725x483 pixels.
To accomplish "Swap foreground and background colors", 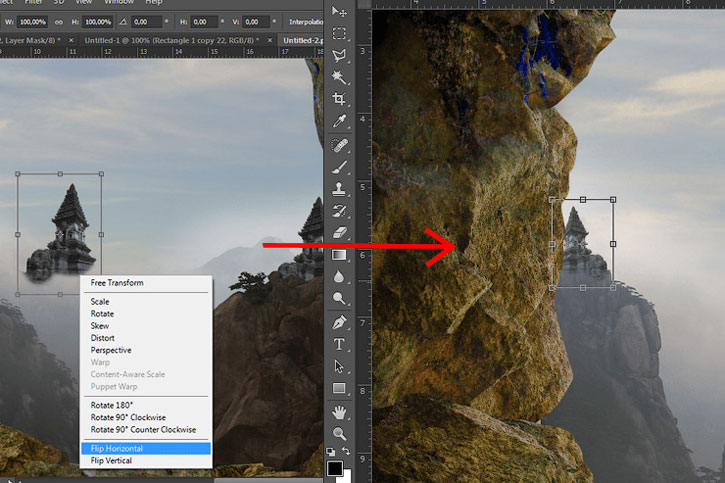I will tap(346, 451).
